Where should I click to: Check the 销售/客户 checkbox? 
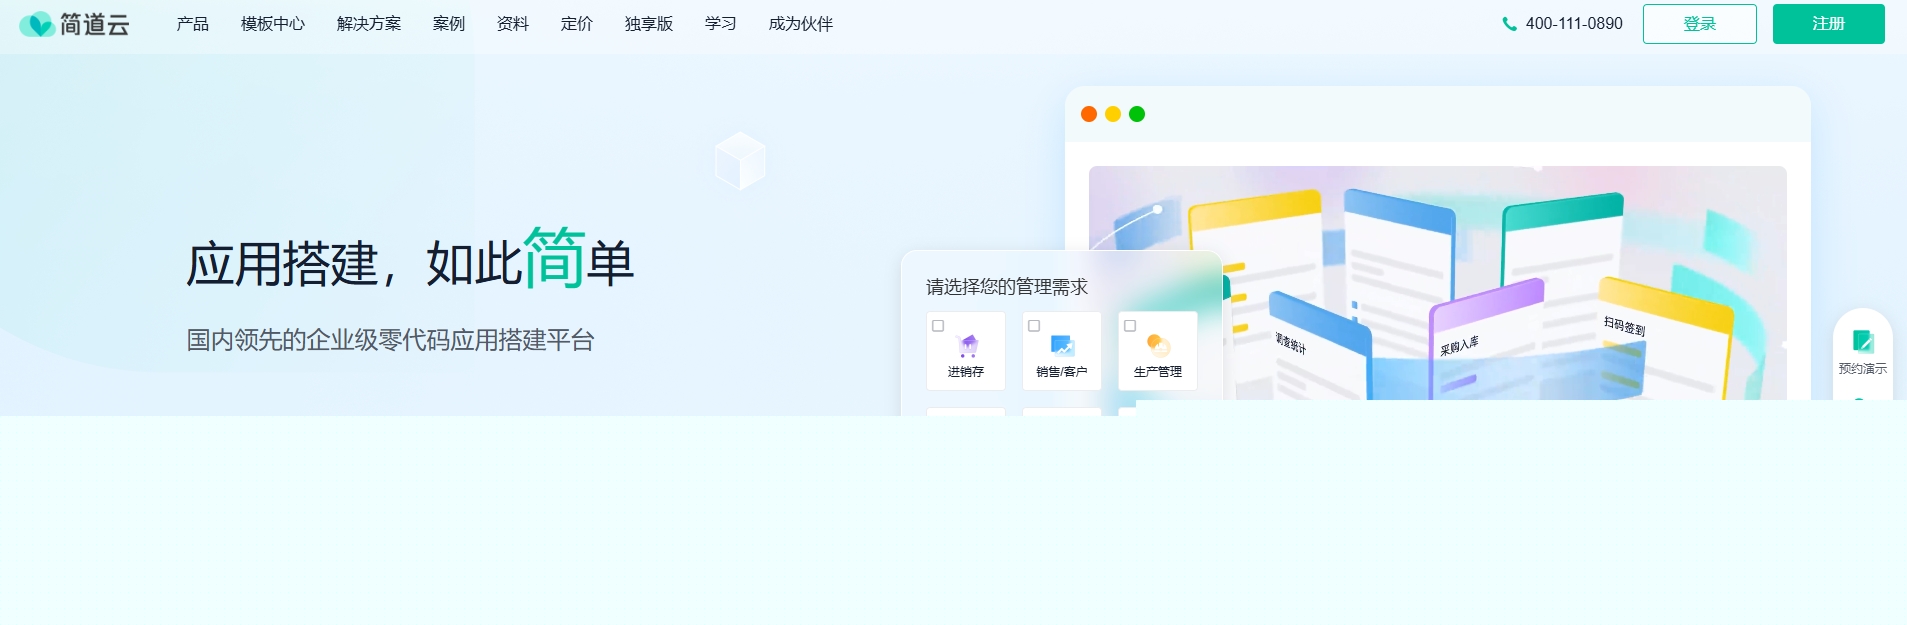pos(1034,326)
